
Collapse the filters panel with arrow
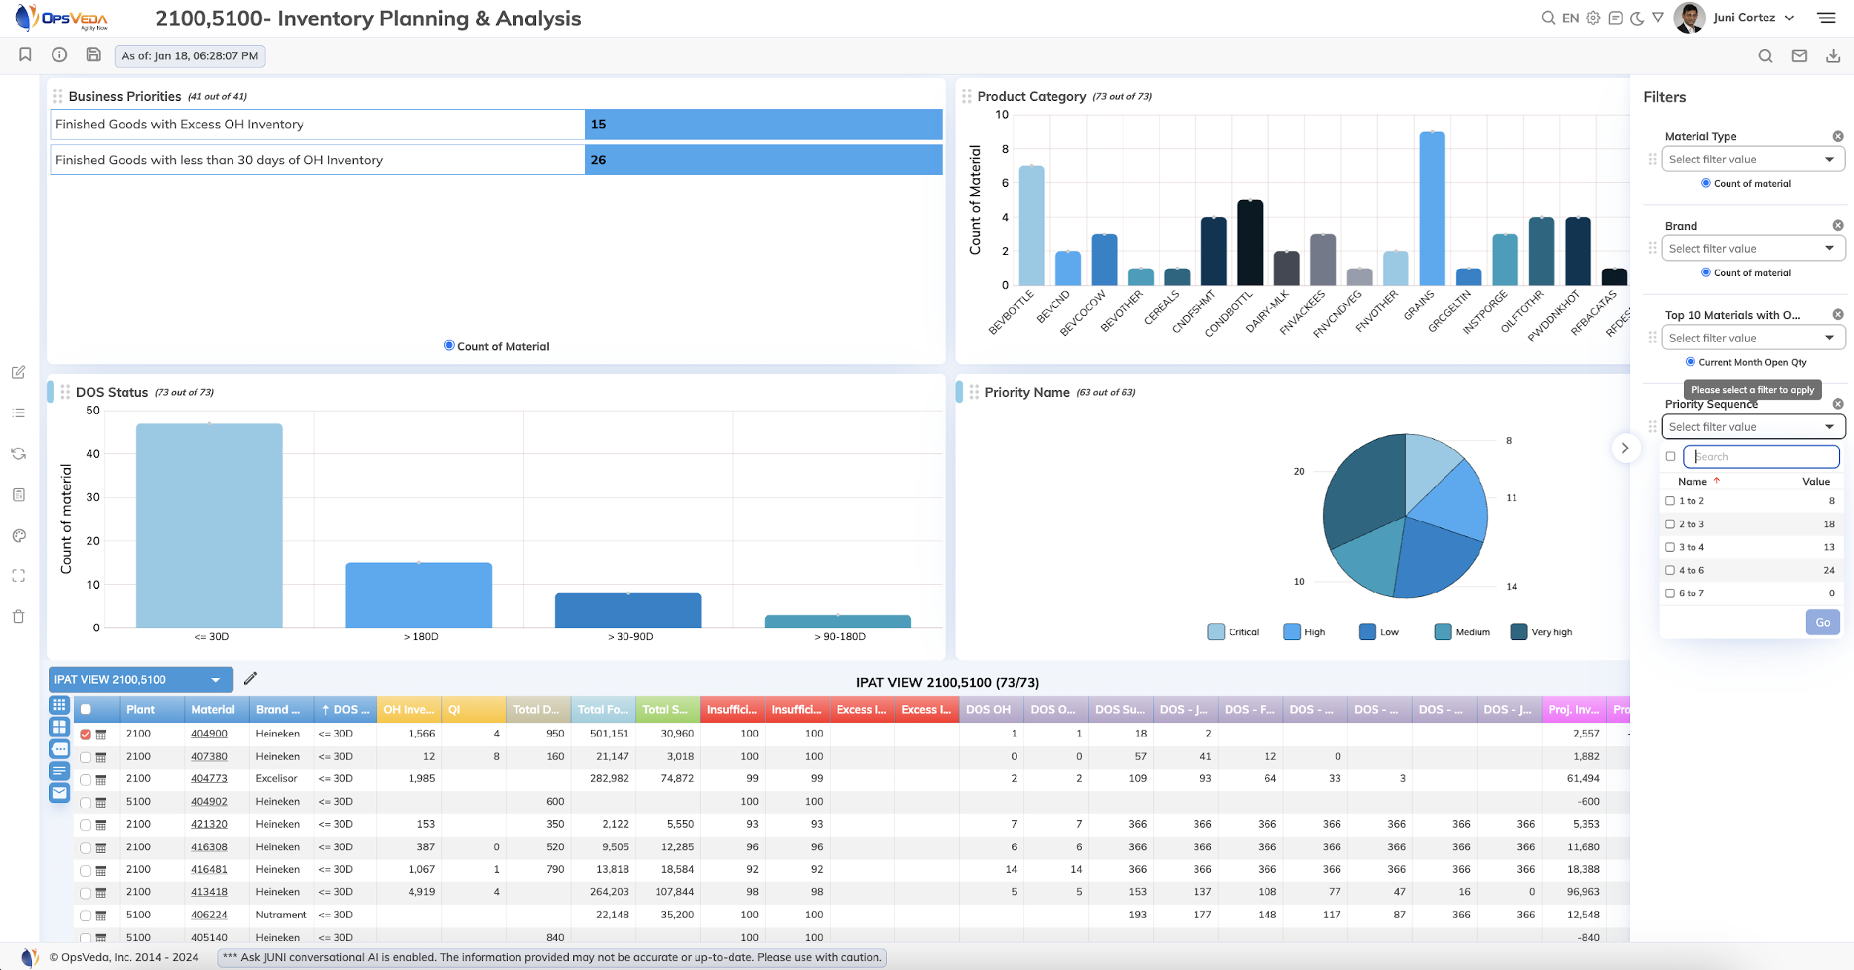[1625, 448]
